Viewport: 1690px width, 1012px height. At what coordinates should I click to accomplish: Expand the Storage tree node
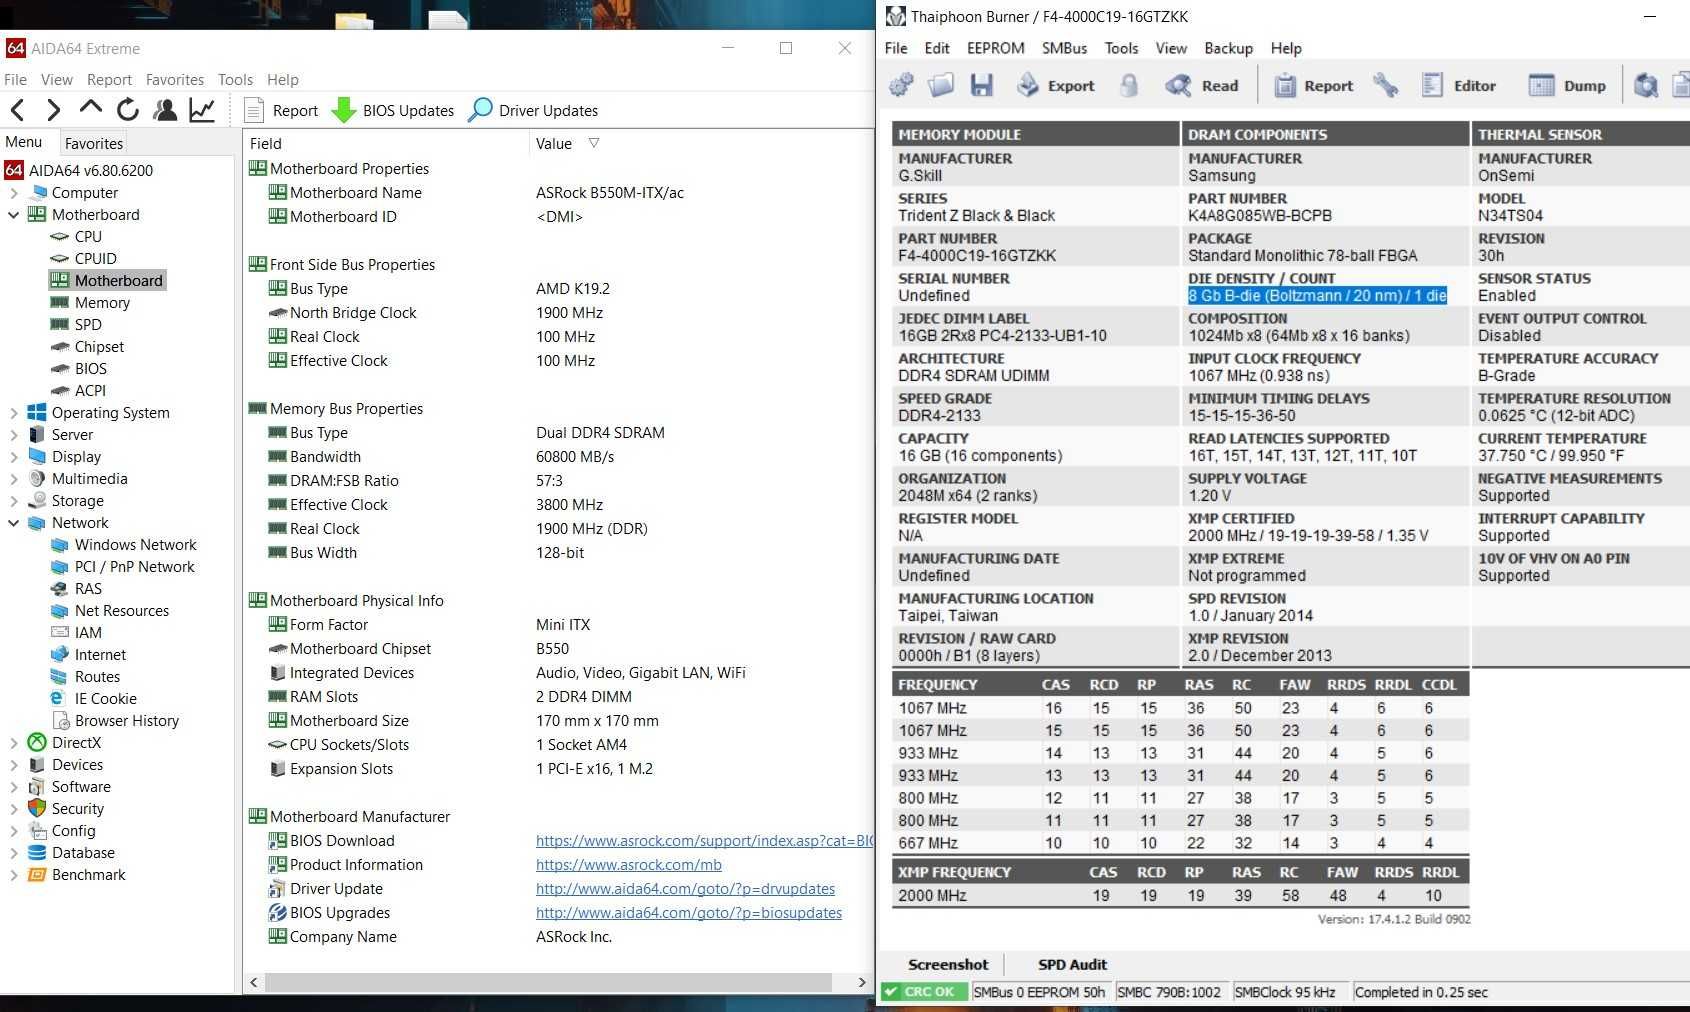tap(14, 500)
